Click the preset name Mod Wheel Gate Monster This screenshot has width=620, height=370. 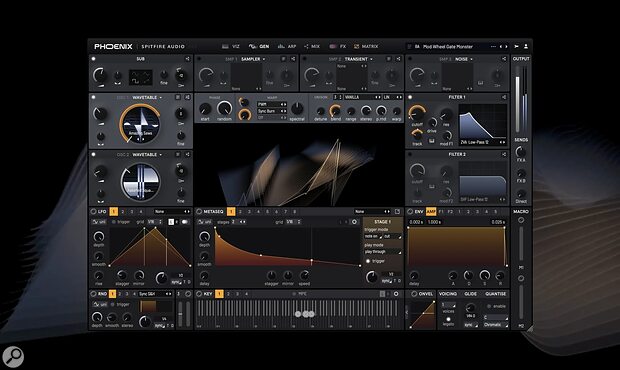point(448,46)
